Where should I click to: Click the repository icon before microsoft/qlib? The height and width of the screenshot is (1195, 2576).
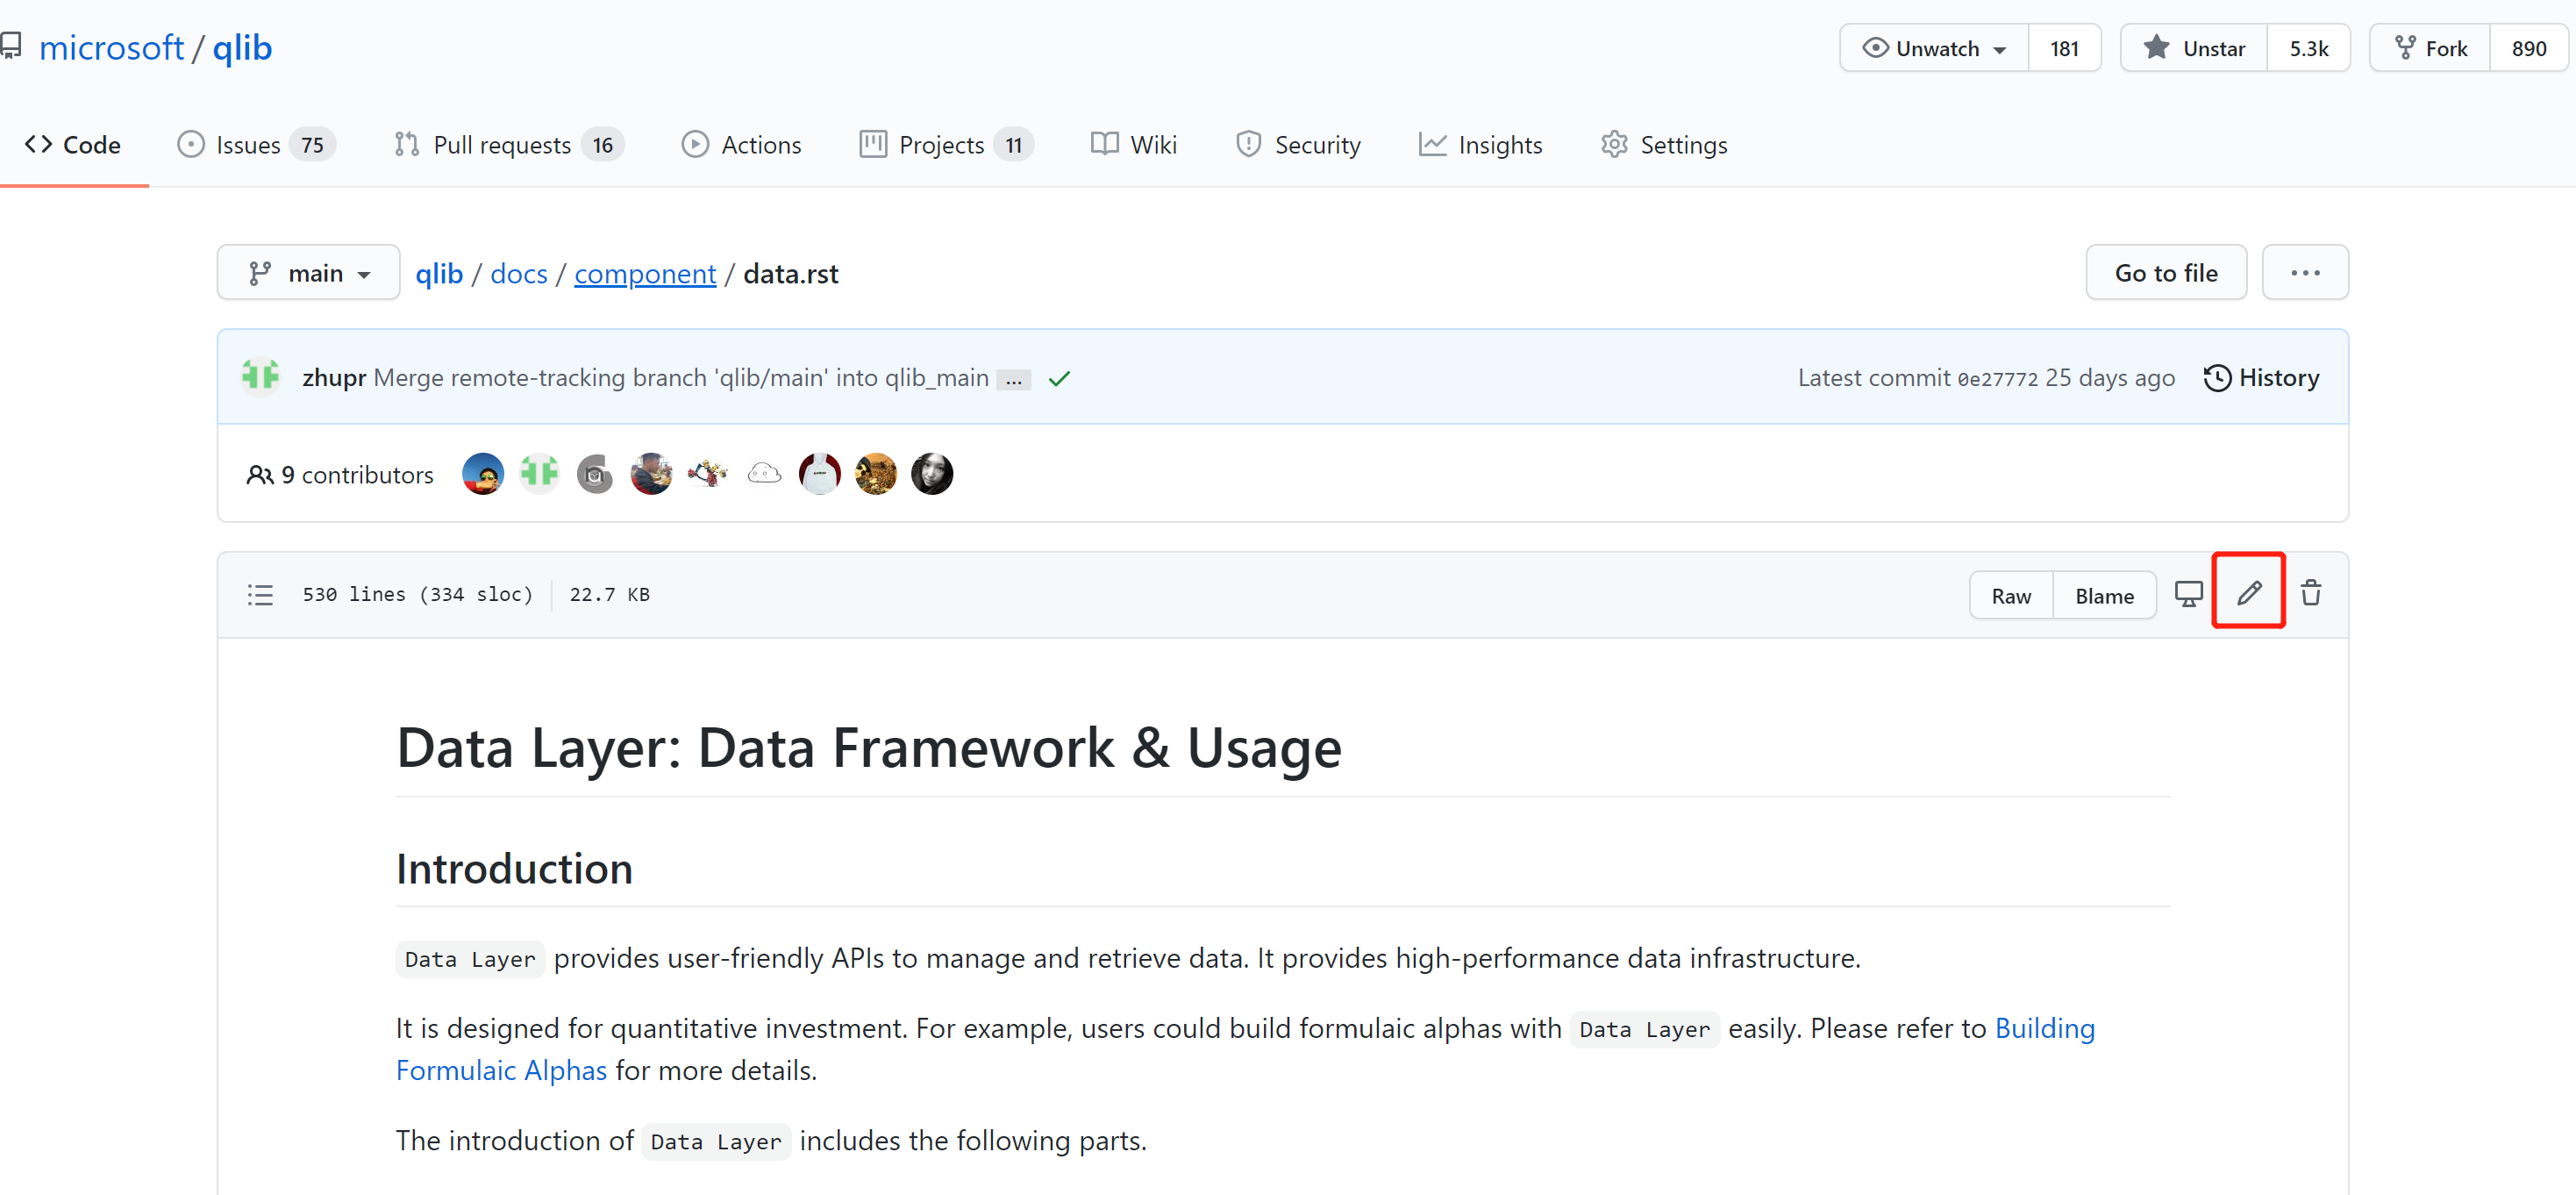click(x=14, y=45)
